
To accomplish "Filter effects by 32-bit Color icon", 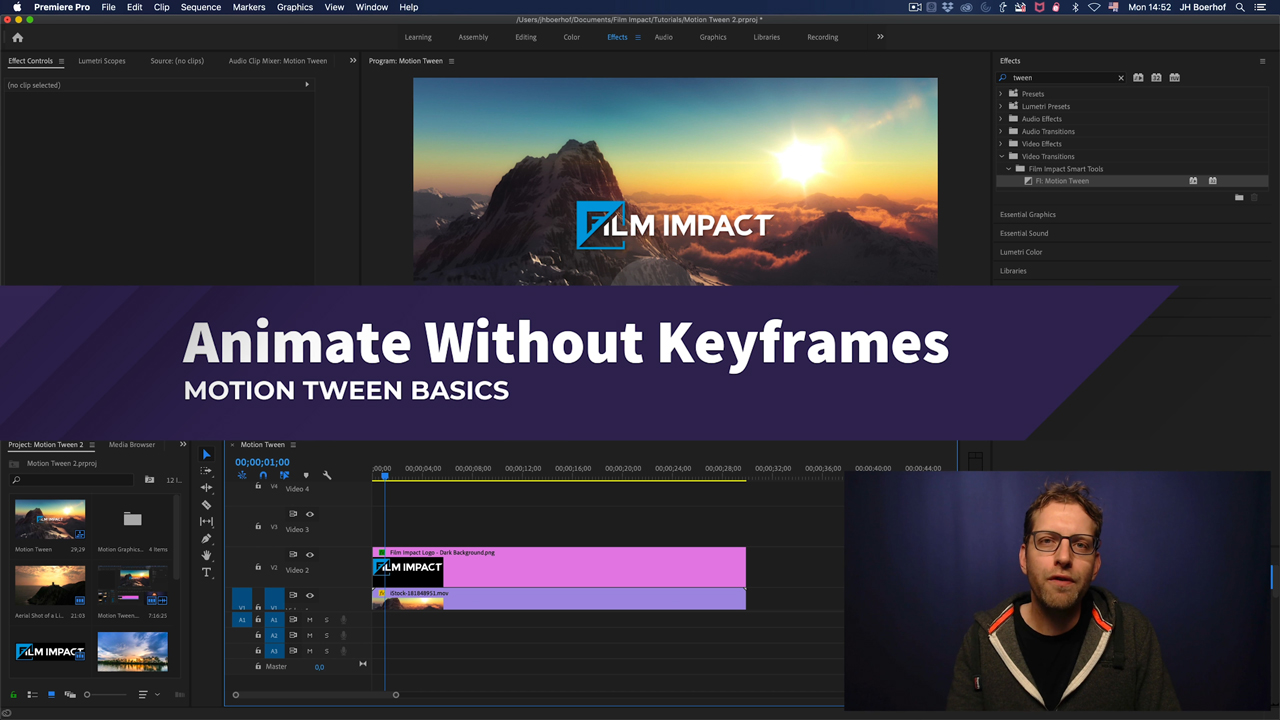I will click(x=1156, y=77).
